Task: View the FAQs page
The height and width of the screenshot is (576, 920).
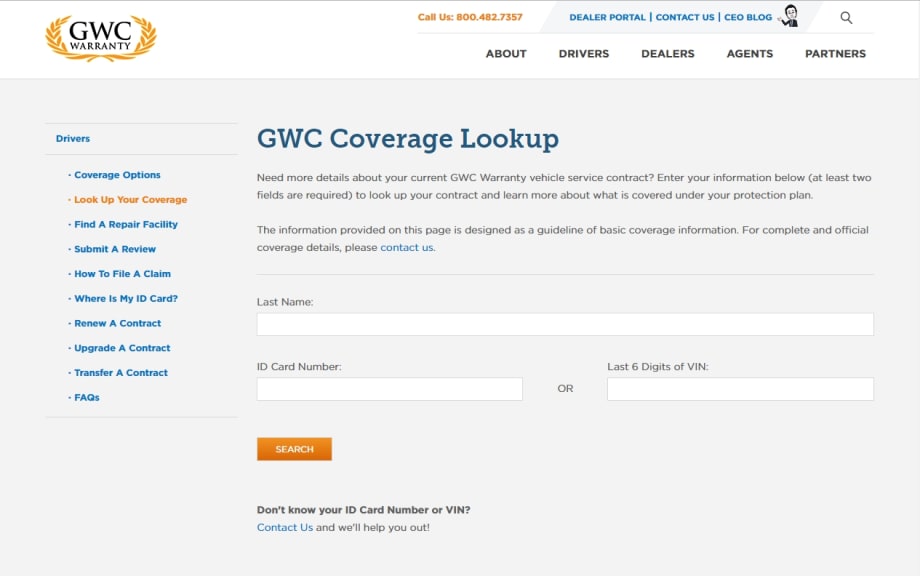Action: 86,397
